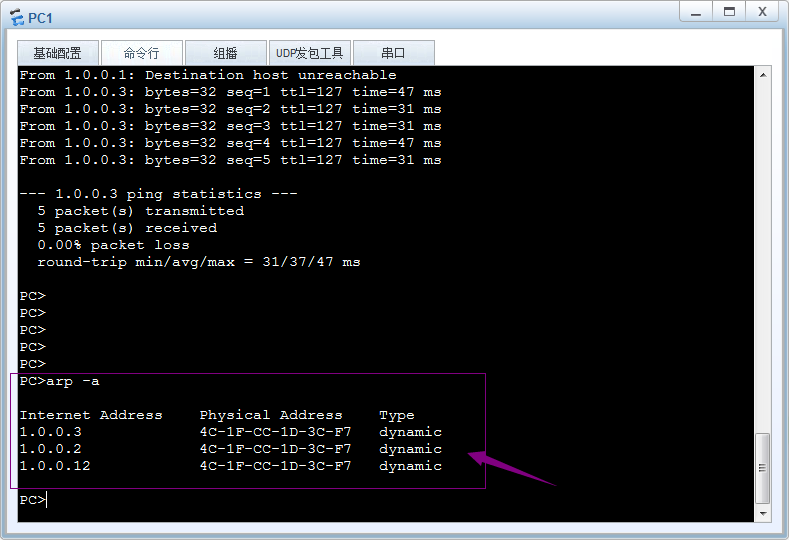789x540 pixels.
Task: Open the 组播 tab
Action: [x=225, y=53]
